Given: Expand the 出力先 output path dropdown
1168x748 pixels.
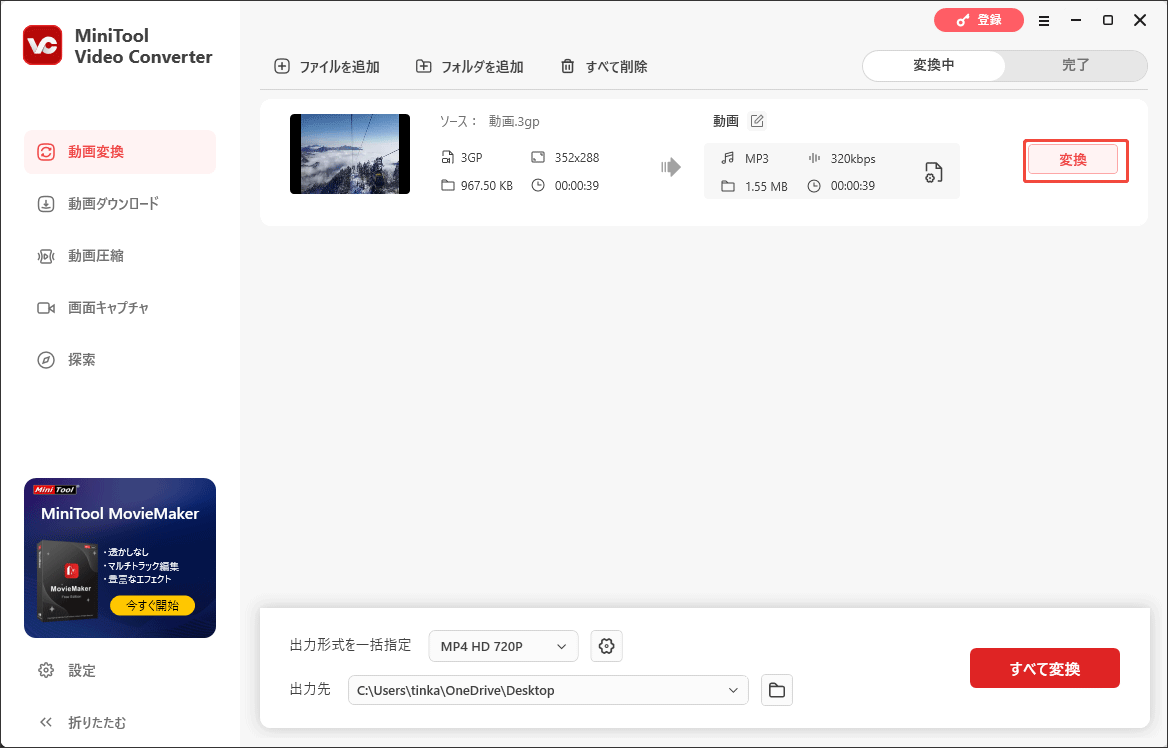Looking at the screenshot, I should (x=548, y=690).
